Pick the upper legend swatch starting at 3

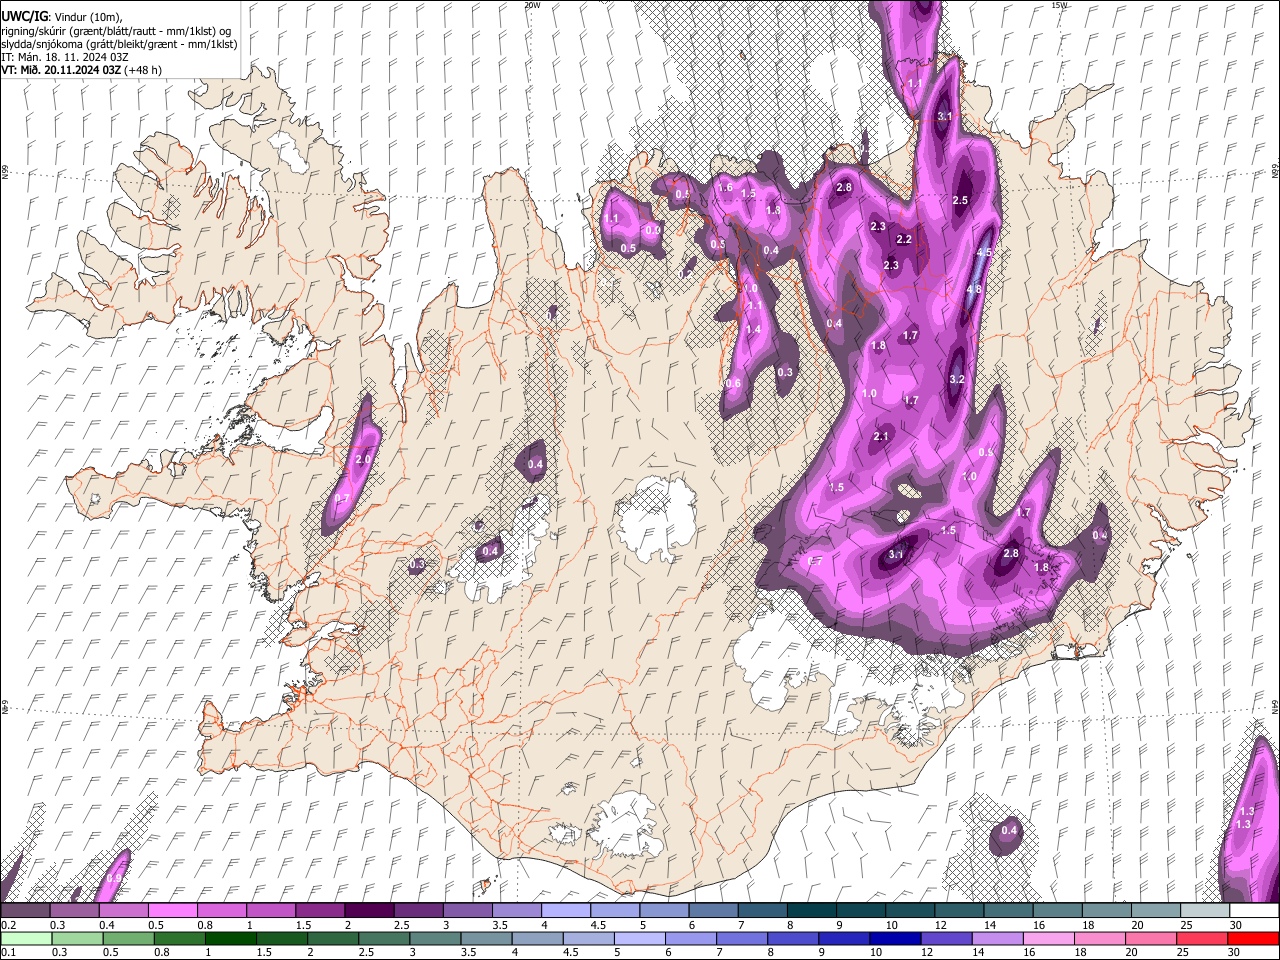(467, 910)
